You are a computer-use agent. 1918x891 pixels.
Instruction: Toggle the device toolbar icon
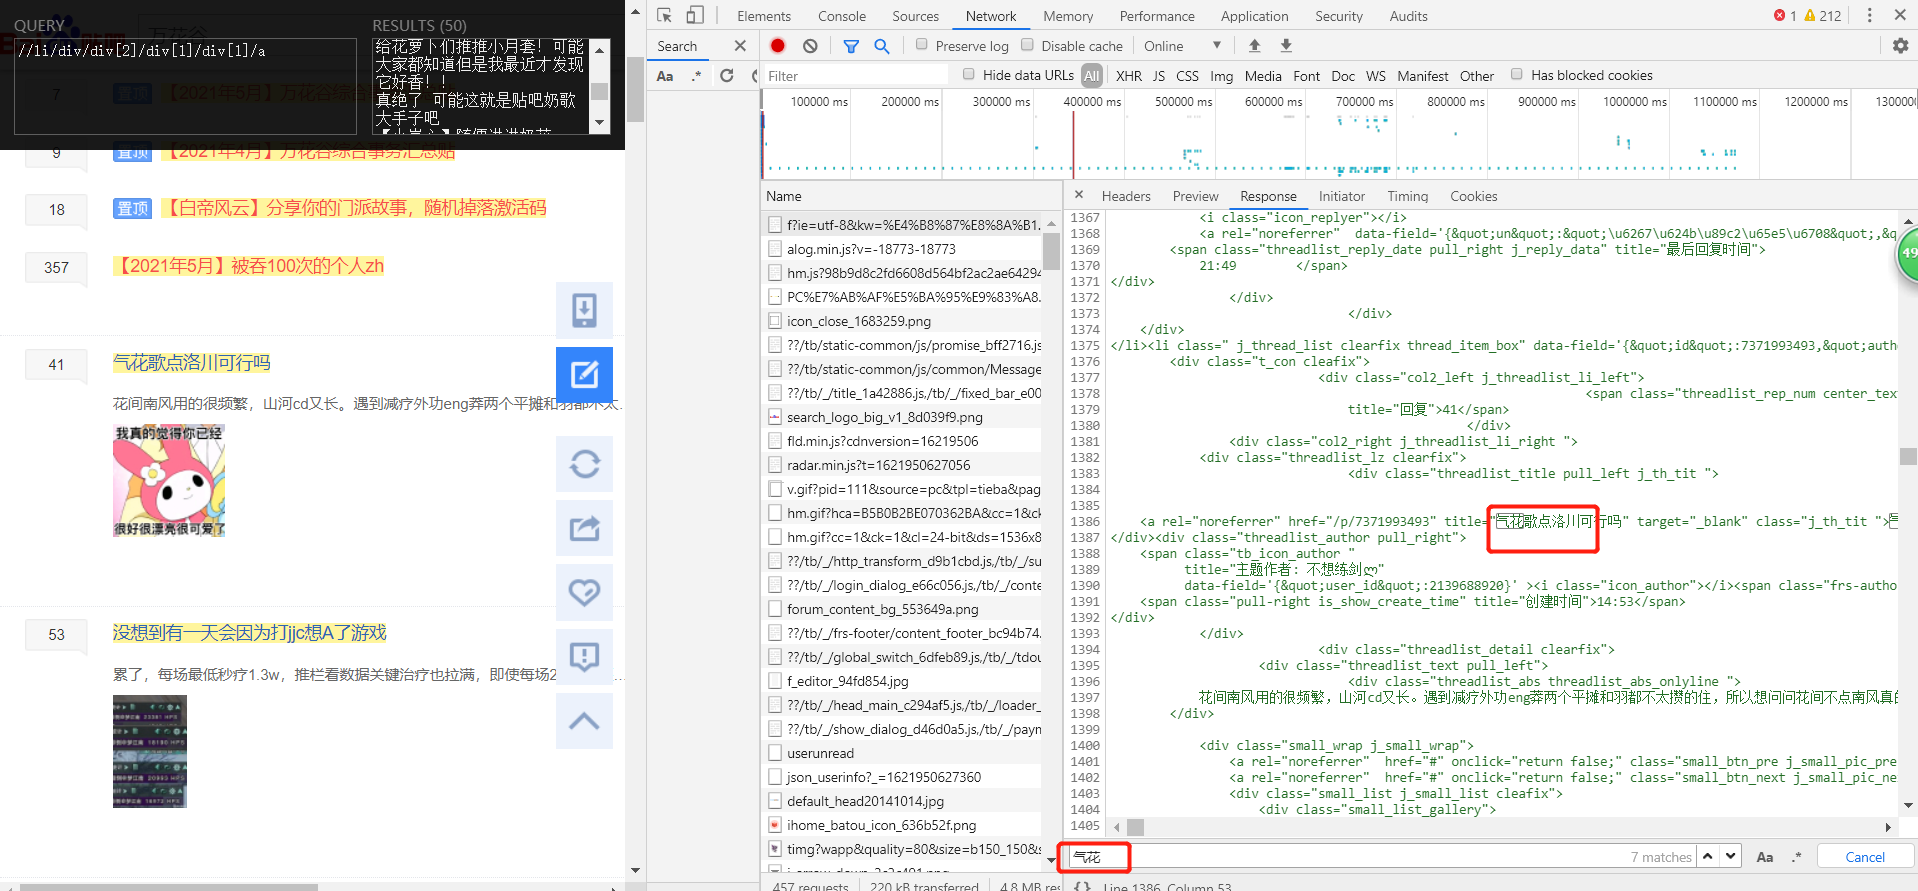pos(695,15)
